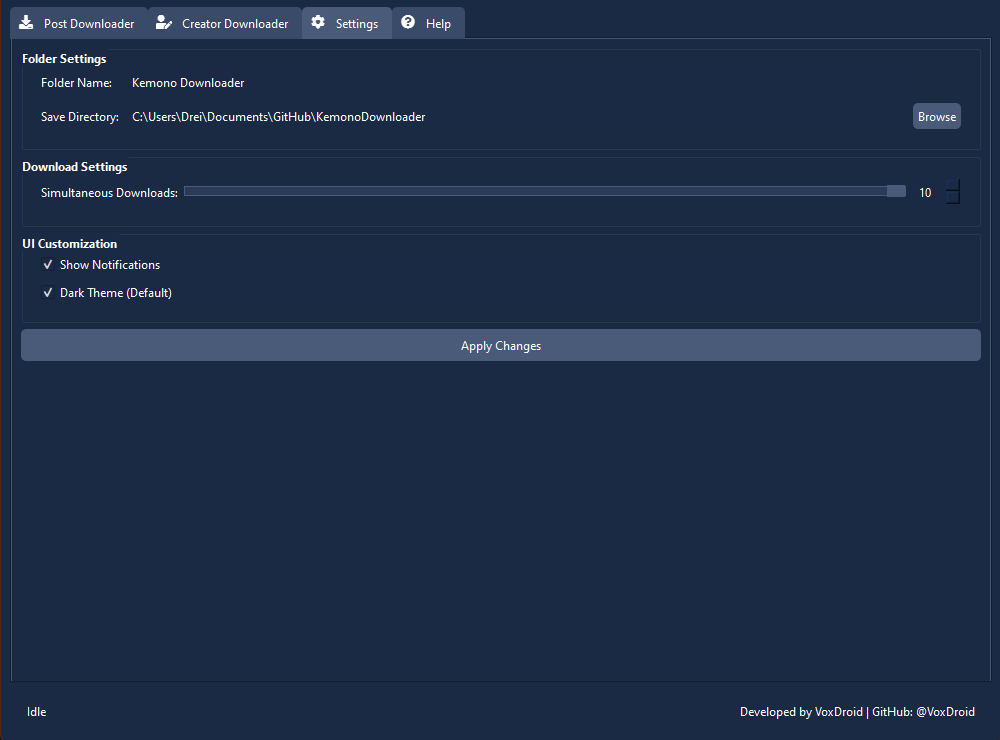This screenshot has height=740, width=1000.
Task: Select the gear icon on the Settings tab
Action: pos(320,22)
